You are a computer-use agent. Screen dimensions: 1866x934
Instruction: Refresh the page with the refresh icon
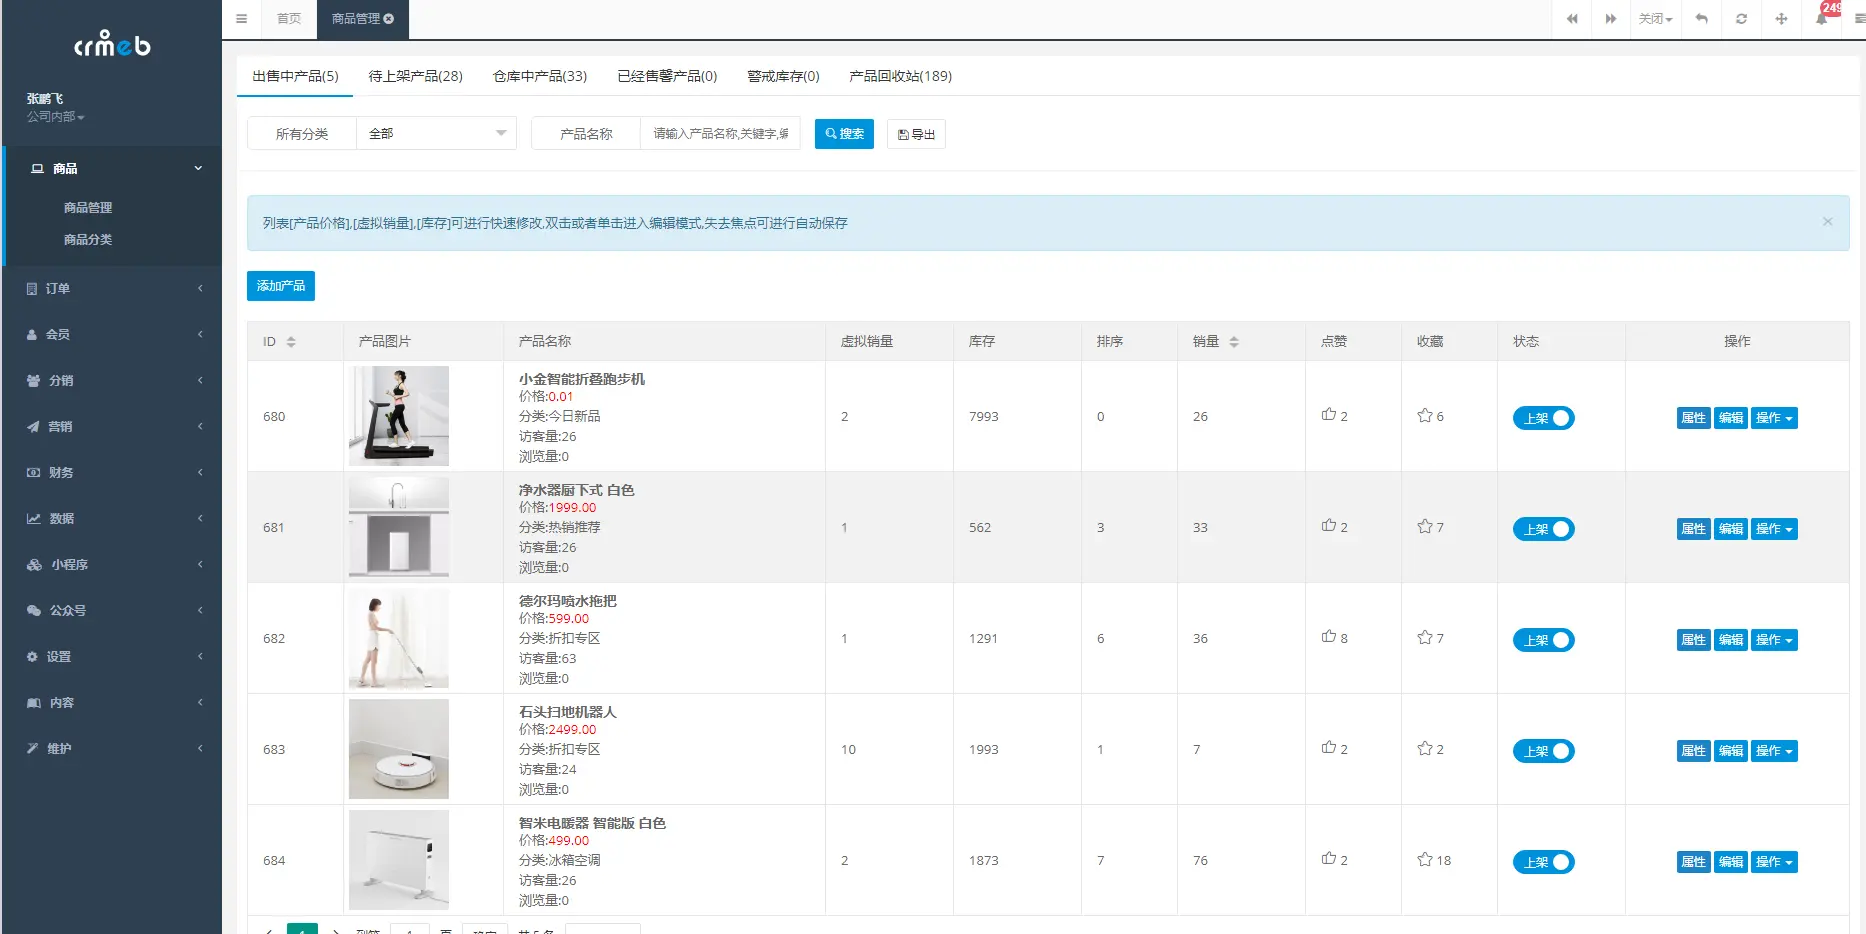1741,19
